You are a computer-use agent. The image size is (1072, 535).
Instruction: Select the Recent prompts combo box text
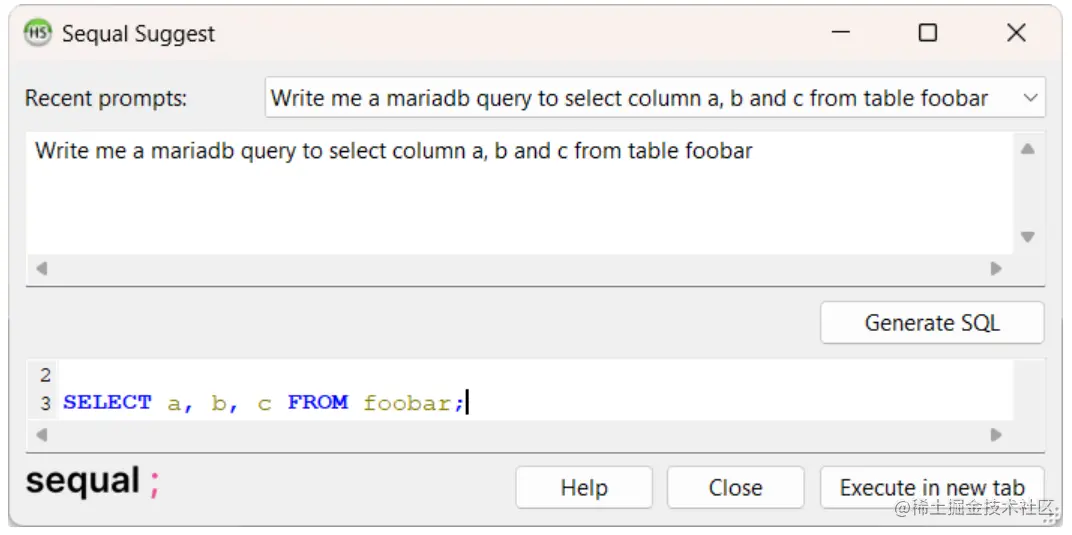point(629,98)
